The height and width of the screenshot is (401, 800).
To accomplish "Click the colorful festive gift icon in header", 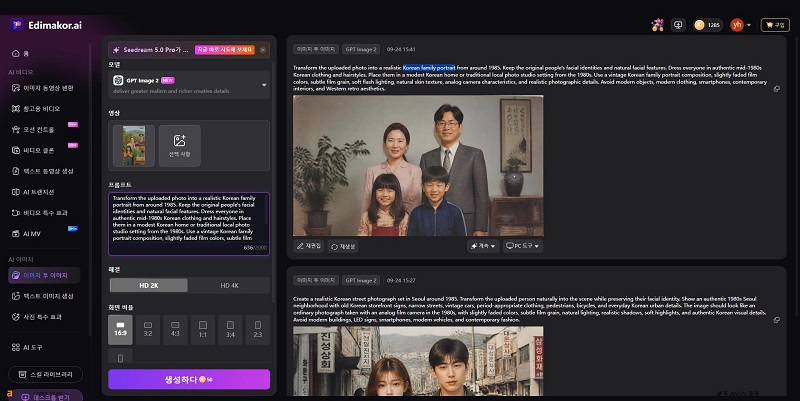I will click(x=658, y=24).
